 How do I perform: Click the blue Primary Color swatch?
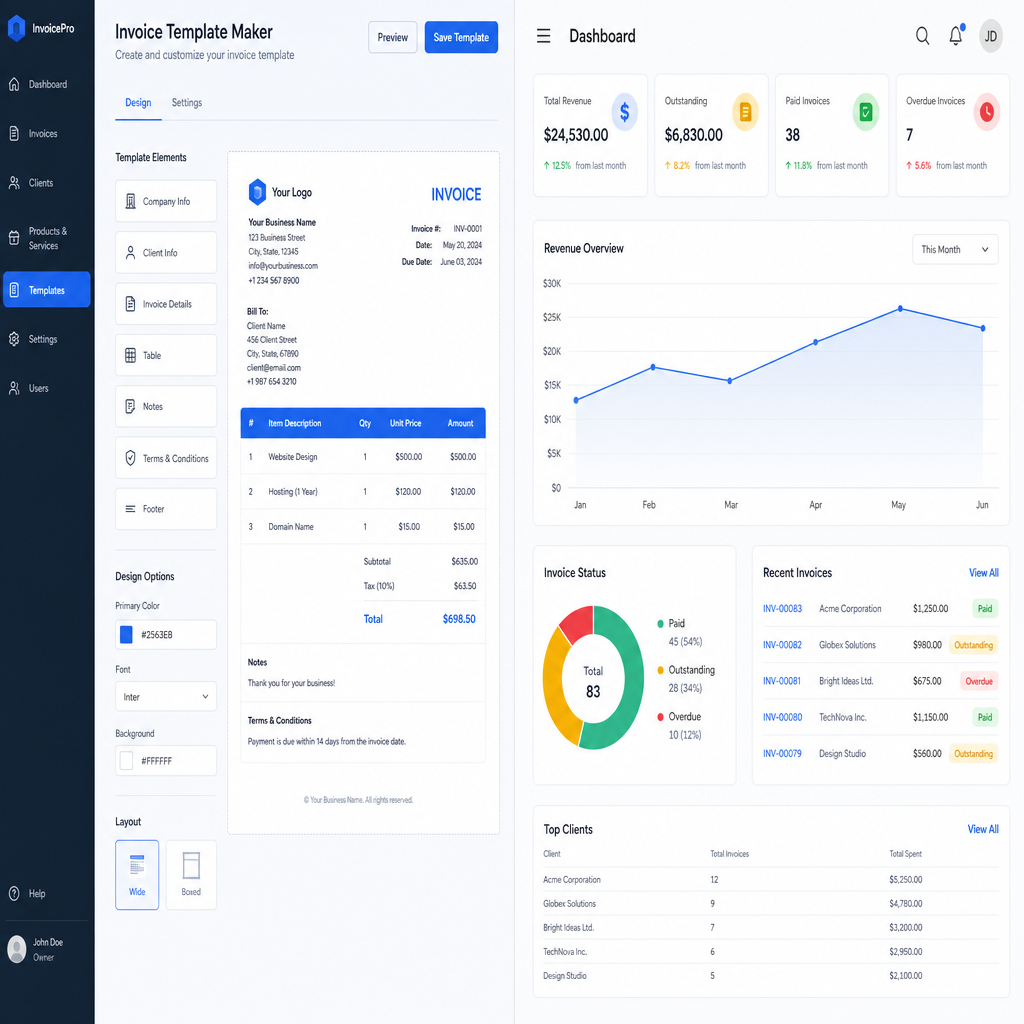127,634
